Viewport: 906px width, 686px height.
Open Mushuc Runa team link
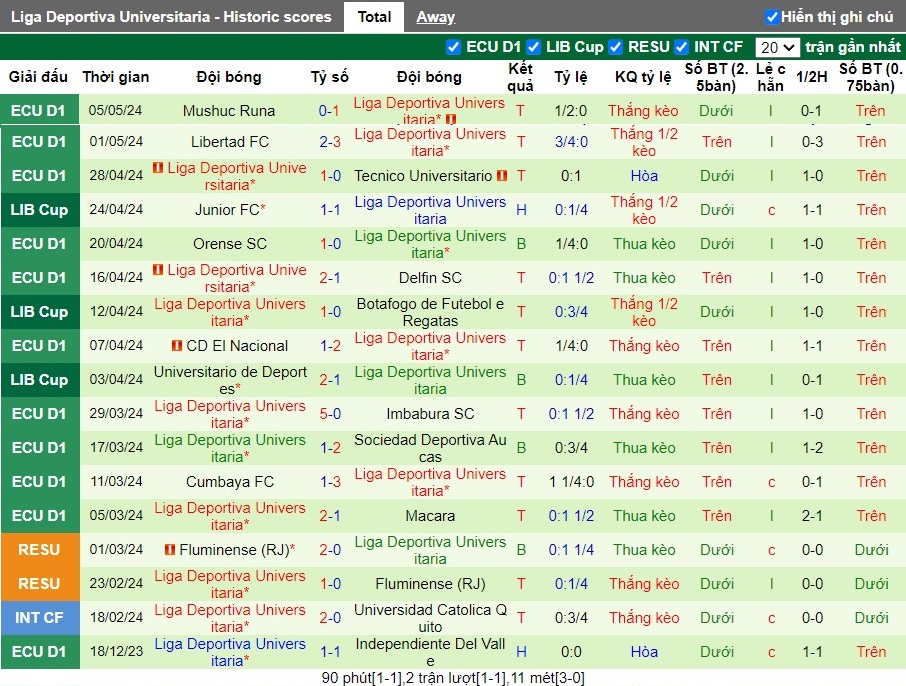tap(229, 110)
